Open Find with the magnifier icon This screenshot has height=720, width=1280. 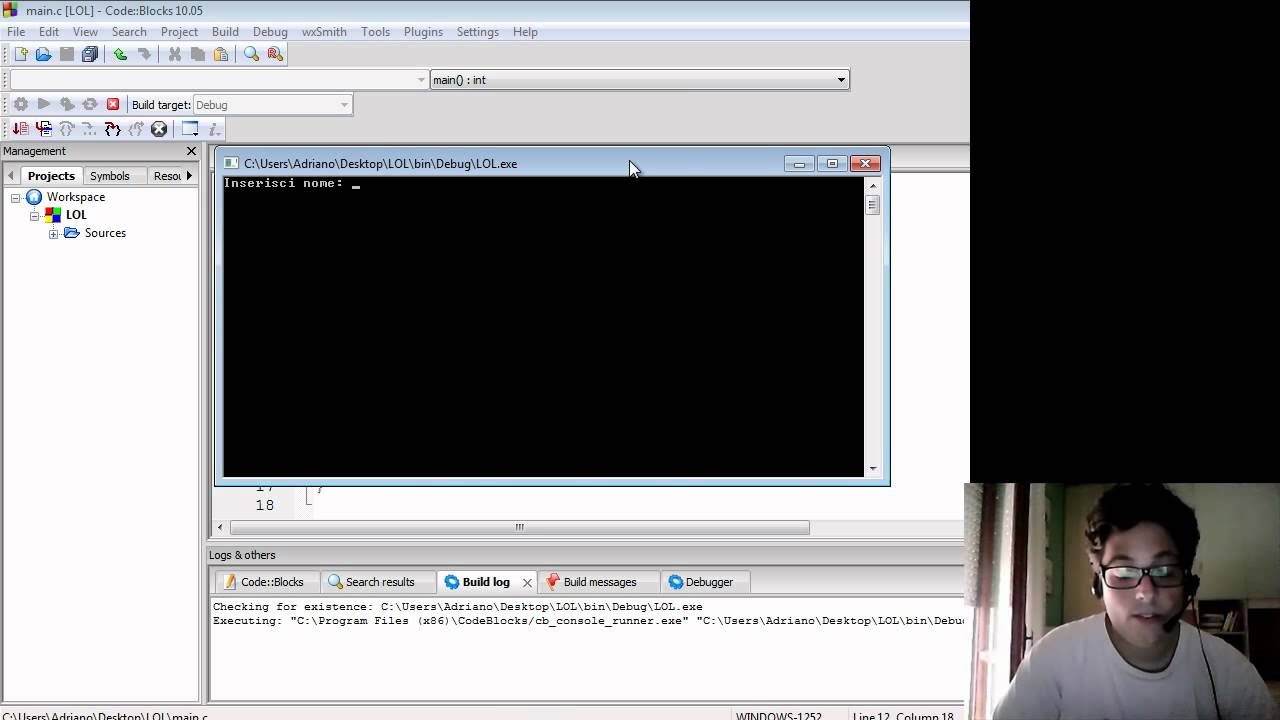click(252, 55)
